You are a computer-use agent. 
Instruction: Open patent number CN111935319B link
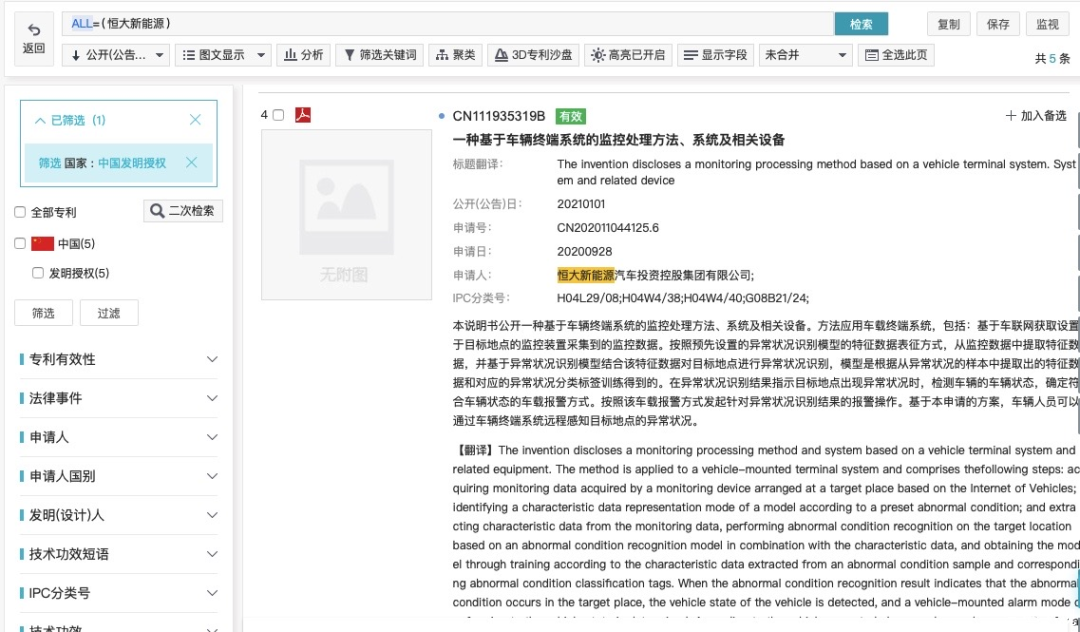(x=499, y=116)
